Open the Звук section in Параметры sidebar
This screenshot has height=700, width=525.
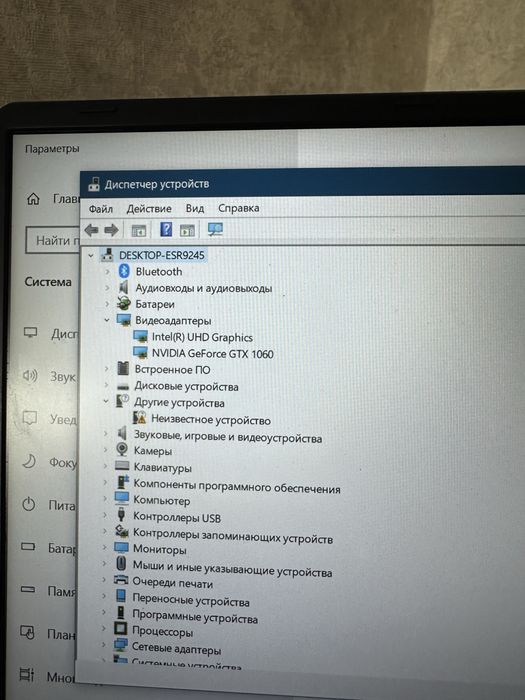[x=49, y=377]
